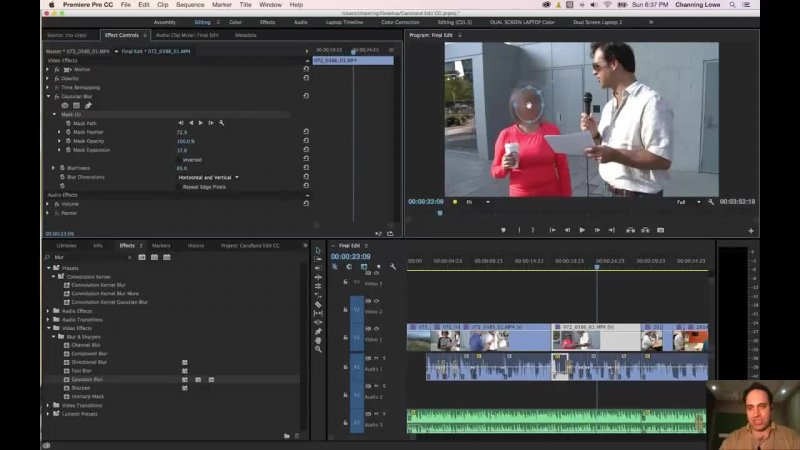Switch to the Color workspace tab
Viewport: 800px width, 450px height.
click(x=235, y=21)
